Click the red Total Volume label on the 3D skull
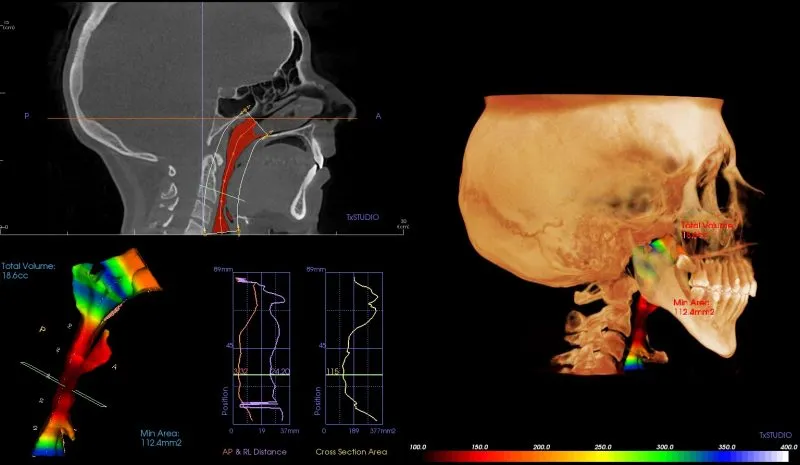 707,230
